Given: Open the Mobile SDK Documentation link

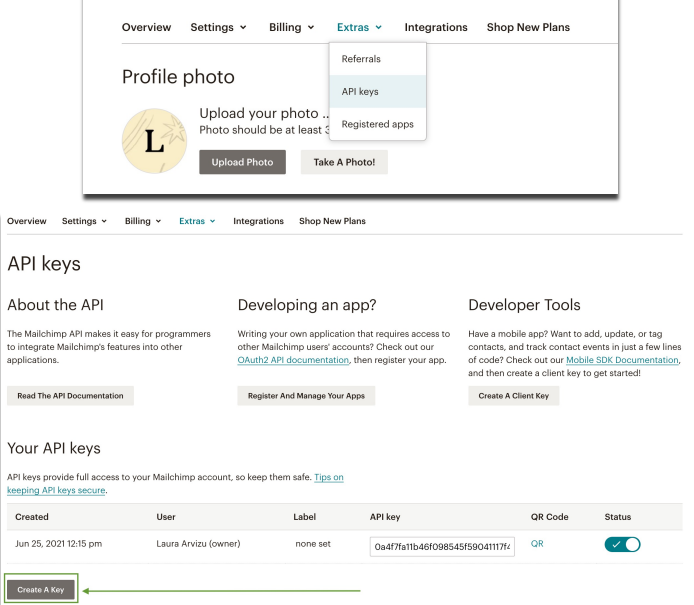Looking at the screenshot, I should (622, 360).
